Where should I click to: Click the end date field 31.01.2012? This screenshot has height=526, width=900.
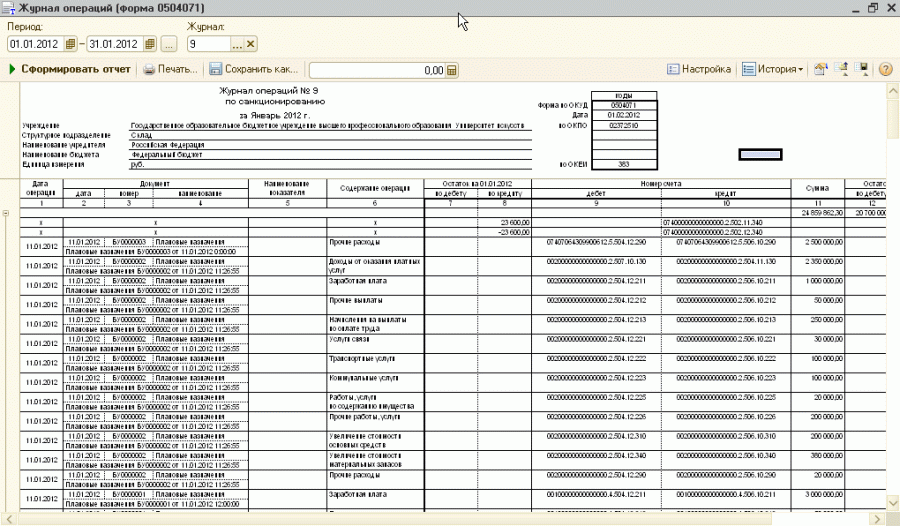(x=115, y=44)
